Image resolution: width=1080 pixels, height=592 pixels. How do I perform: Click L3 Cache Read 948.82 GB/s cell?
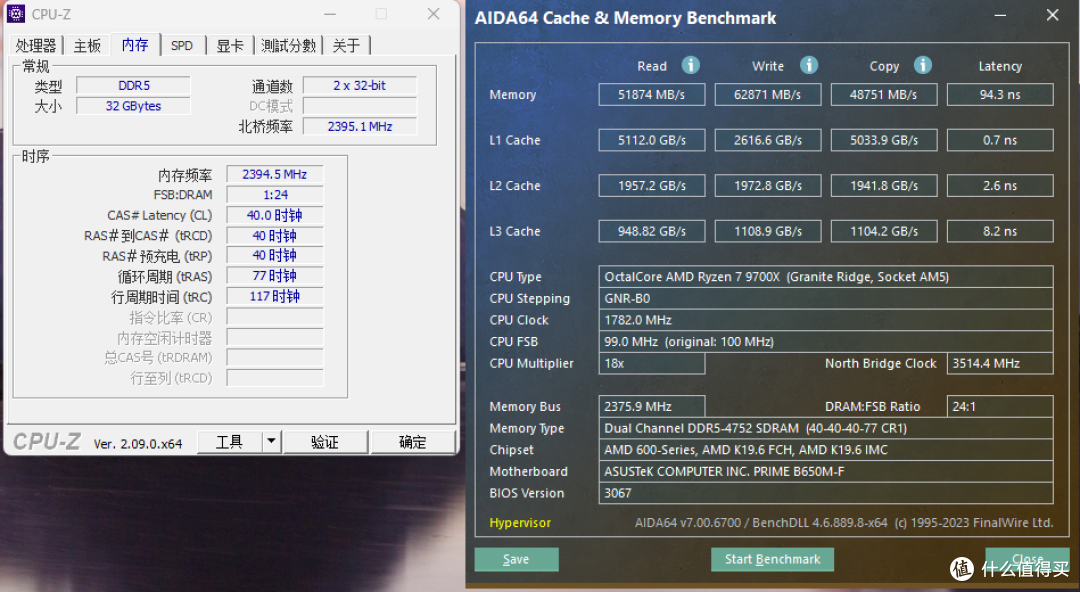[652, 231]
